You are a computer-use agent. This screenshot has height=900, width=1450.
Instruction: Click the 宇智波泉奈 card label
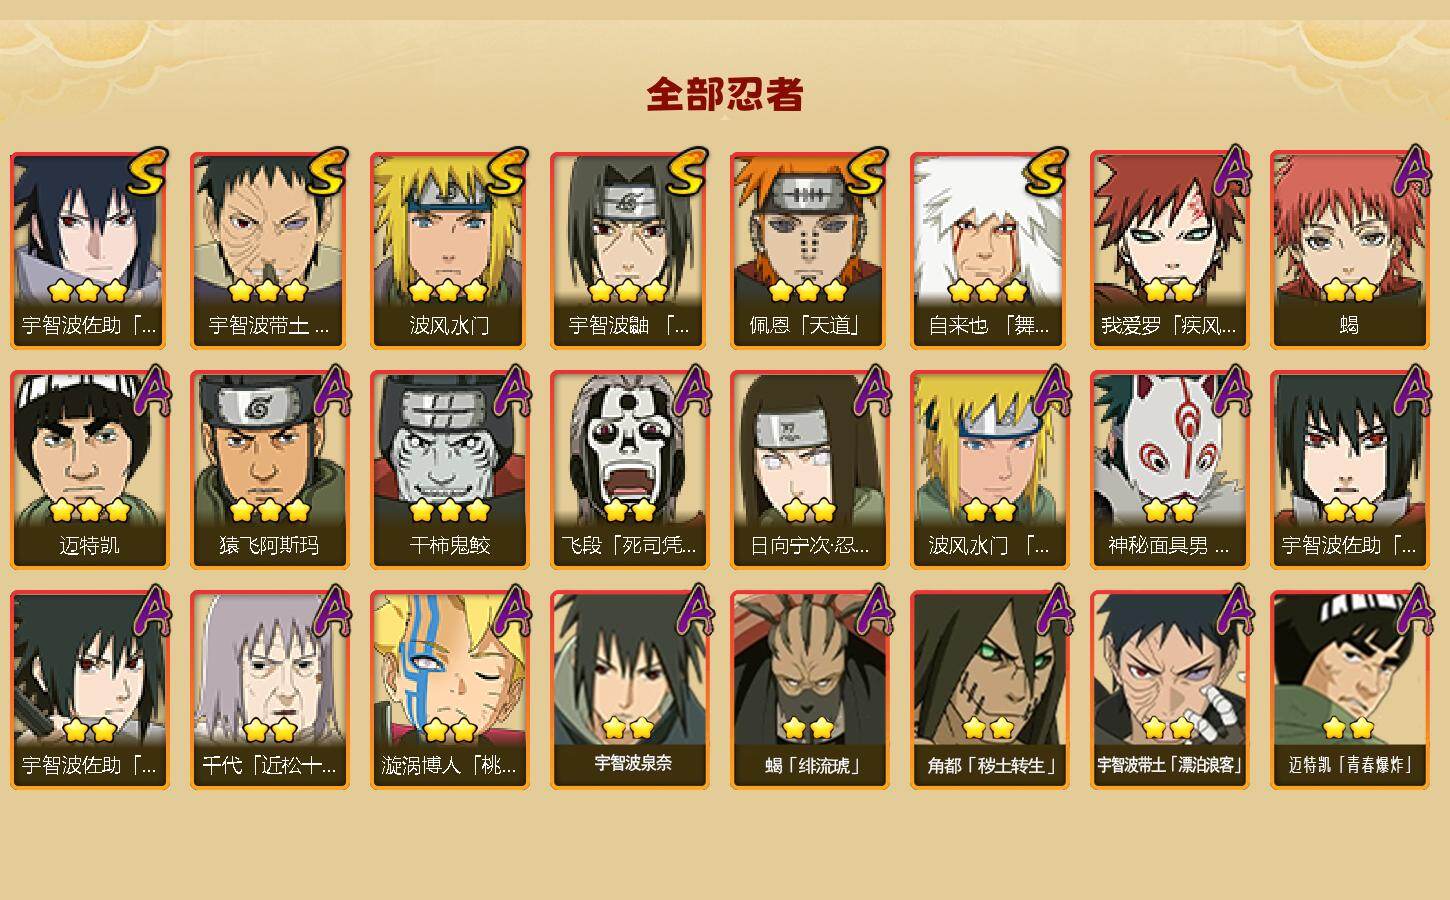[633, 764]
